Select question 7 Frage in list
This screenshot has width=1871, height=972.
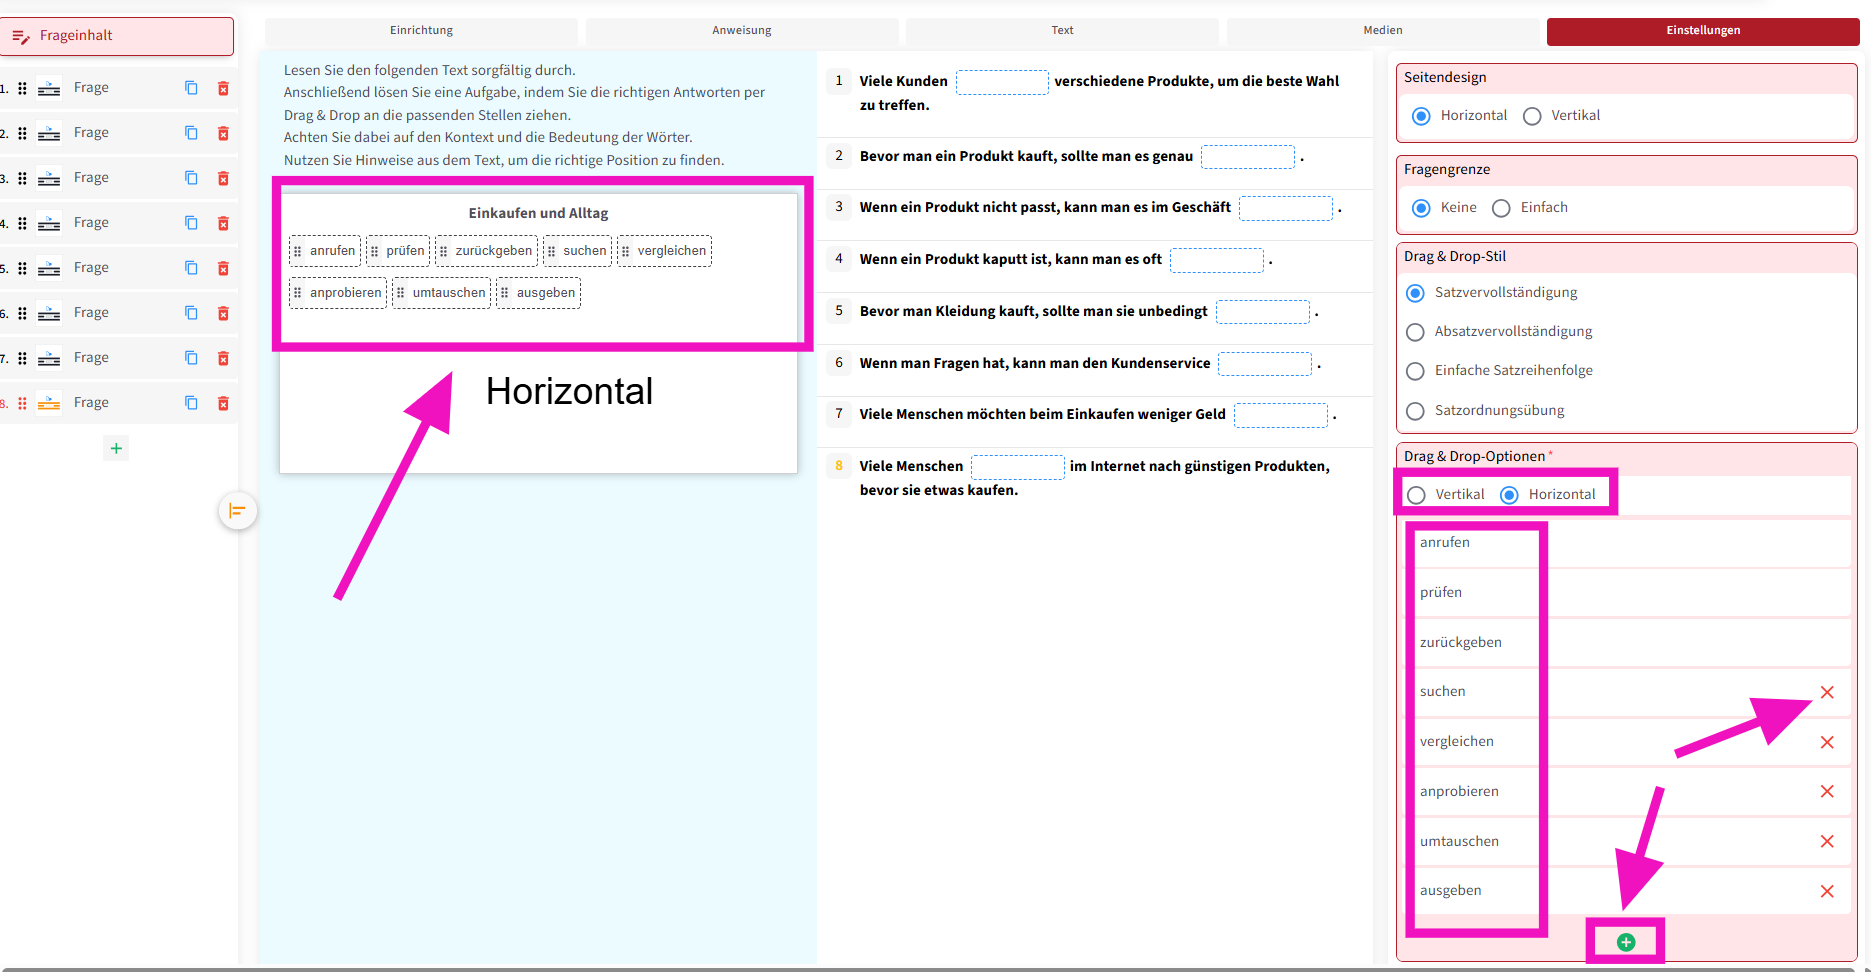91,358
